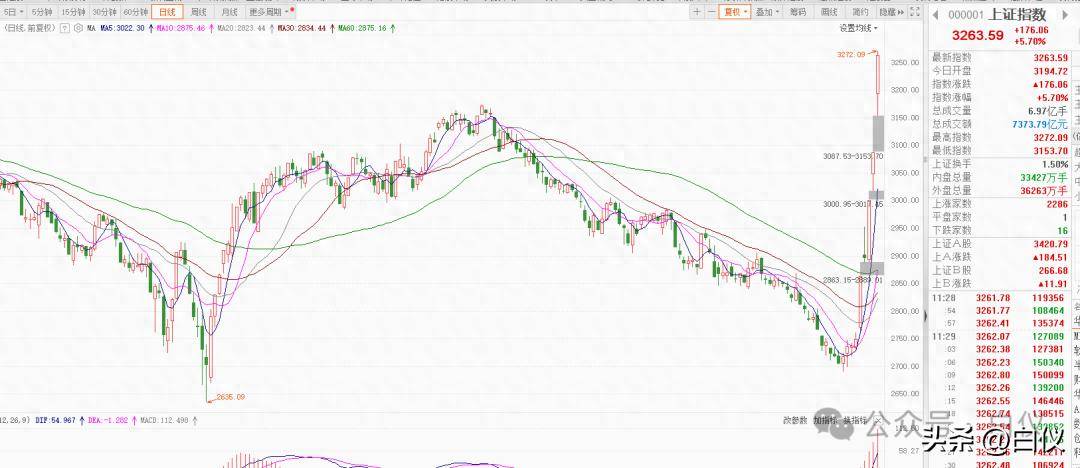Viewport: 1080px width, 468px height.
Task: Expand the 更多周期 dropdown
Action: pos(270,12)
